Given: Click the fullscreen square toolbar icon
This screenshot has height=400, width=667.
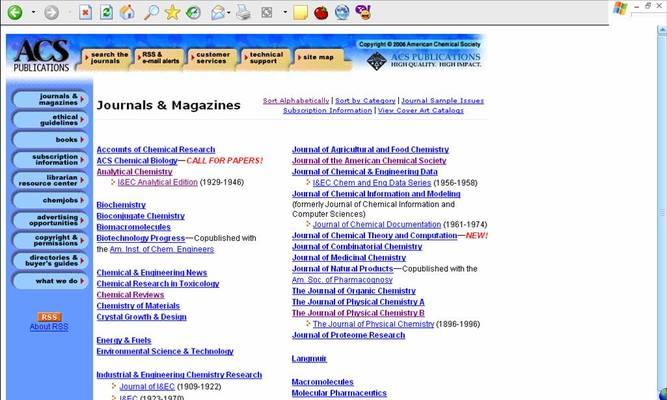Looking at the screenshot, I should [267, 13].
